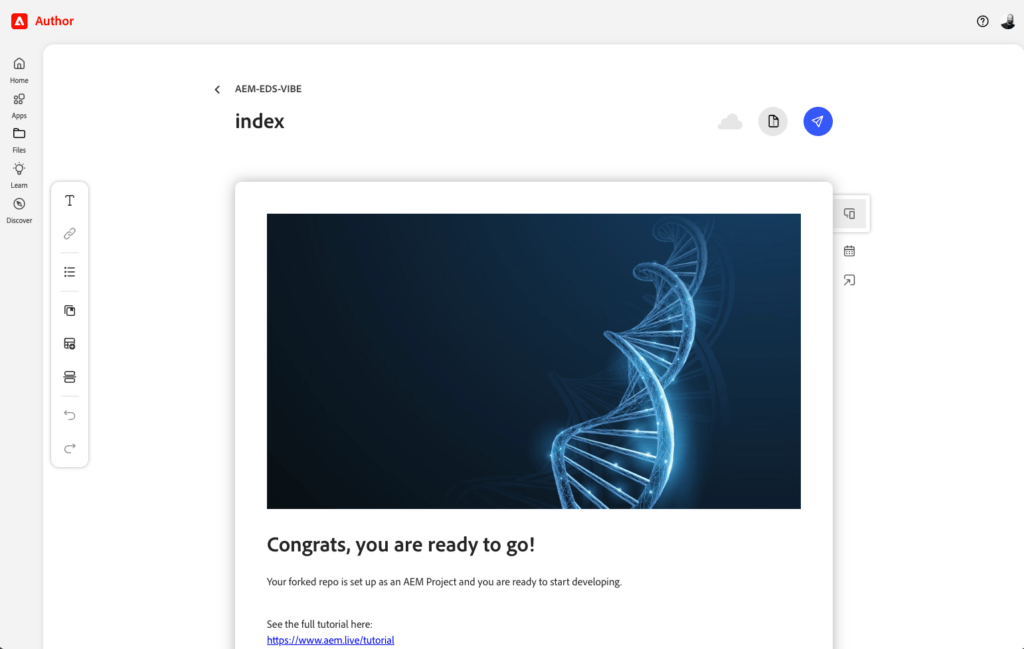
Task: Click the open-in-new-window arrow icon
Action: pyautogui.click(x=849, y=280)
